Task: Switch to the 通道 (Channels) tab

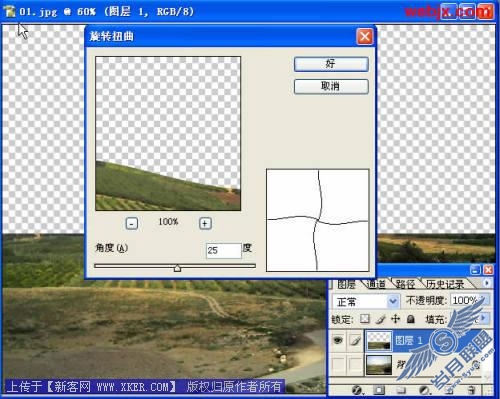Action: tap(376, 284)
